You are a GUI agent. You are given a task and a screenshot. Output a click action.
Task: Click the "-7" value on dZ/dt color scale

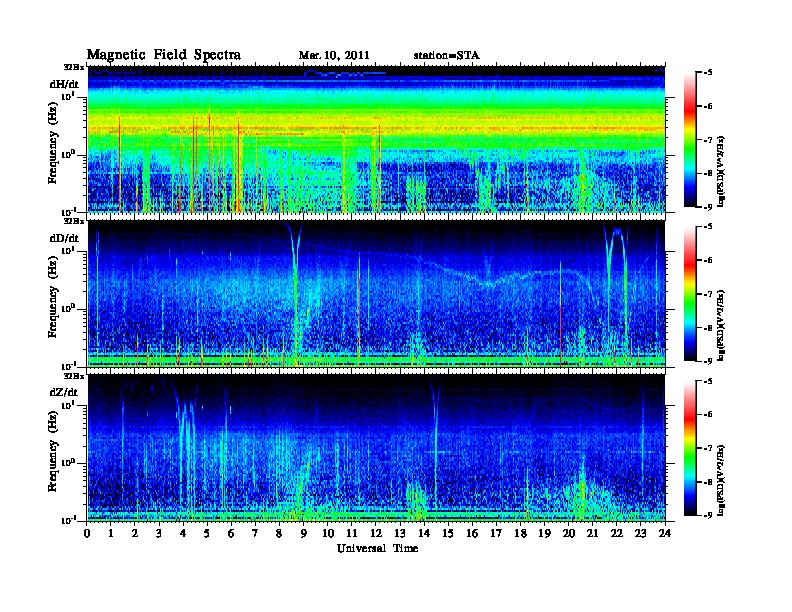707,448
